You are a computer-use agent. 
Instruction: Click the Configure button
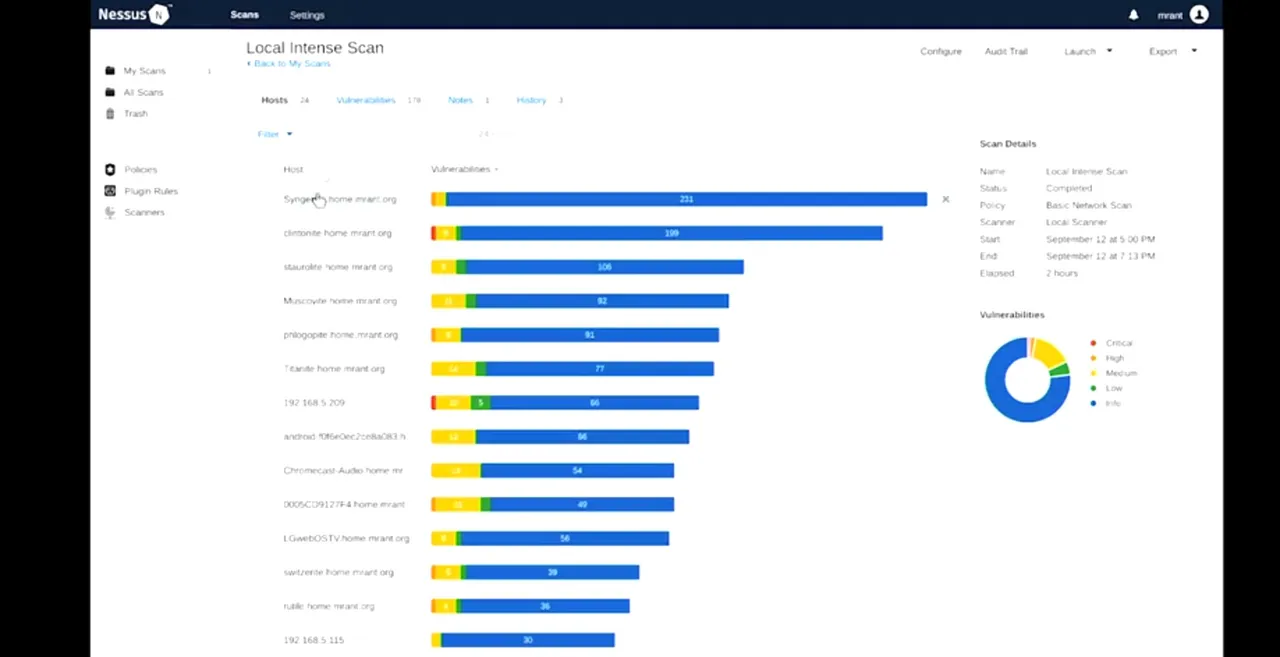click(940, 51)
